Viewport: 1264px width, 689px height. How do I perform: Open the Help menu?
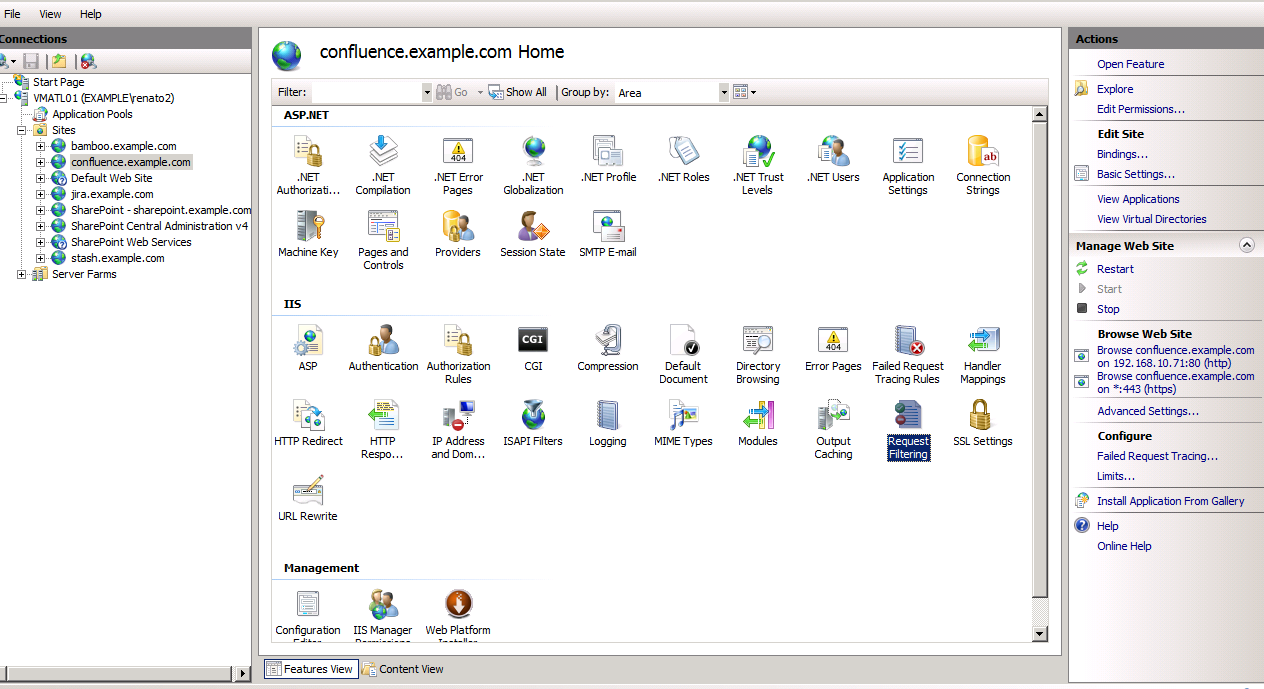91,14
